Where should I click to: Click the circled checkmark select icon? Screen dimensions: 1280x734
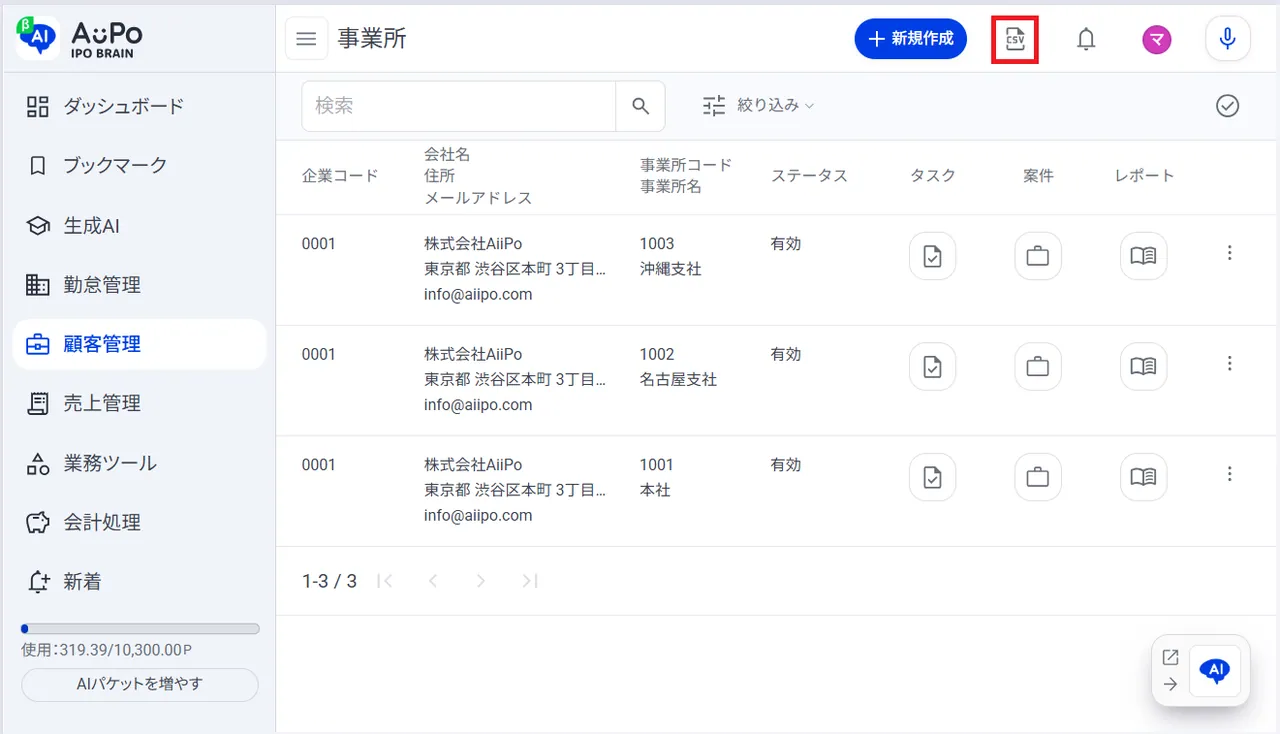click(x=1228, y=106)
